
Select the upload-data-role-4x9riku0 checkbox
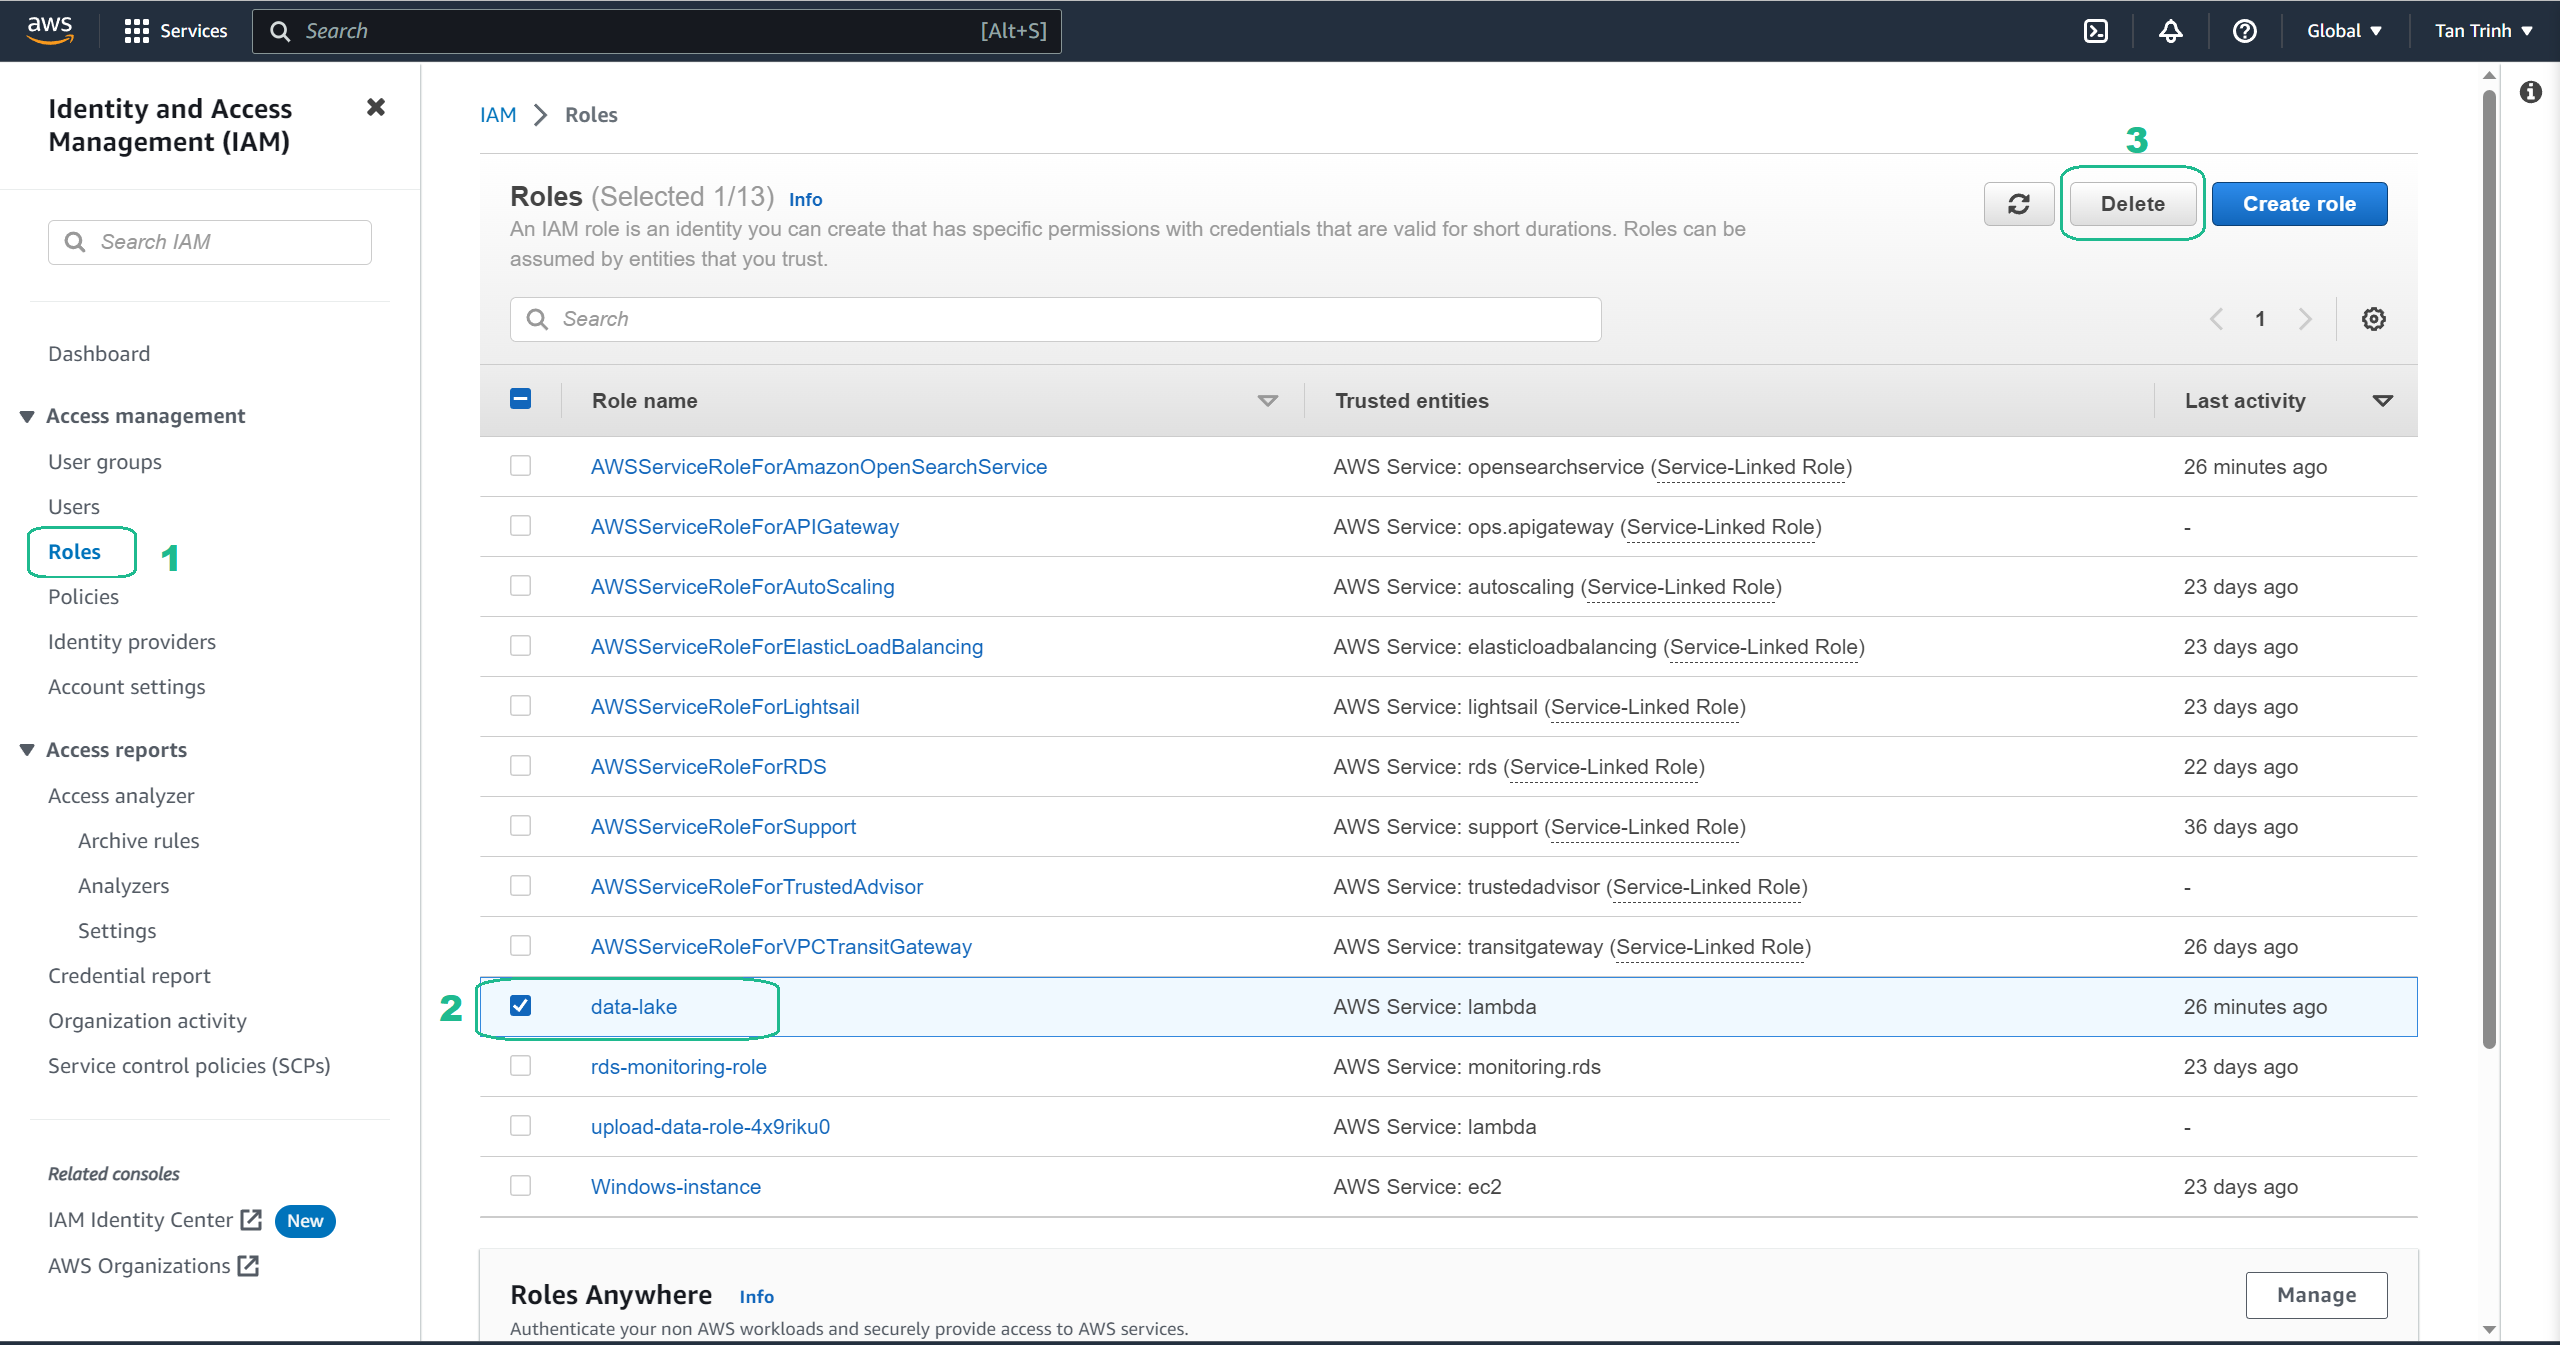[x=521, y=1126]
